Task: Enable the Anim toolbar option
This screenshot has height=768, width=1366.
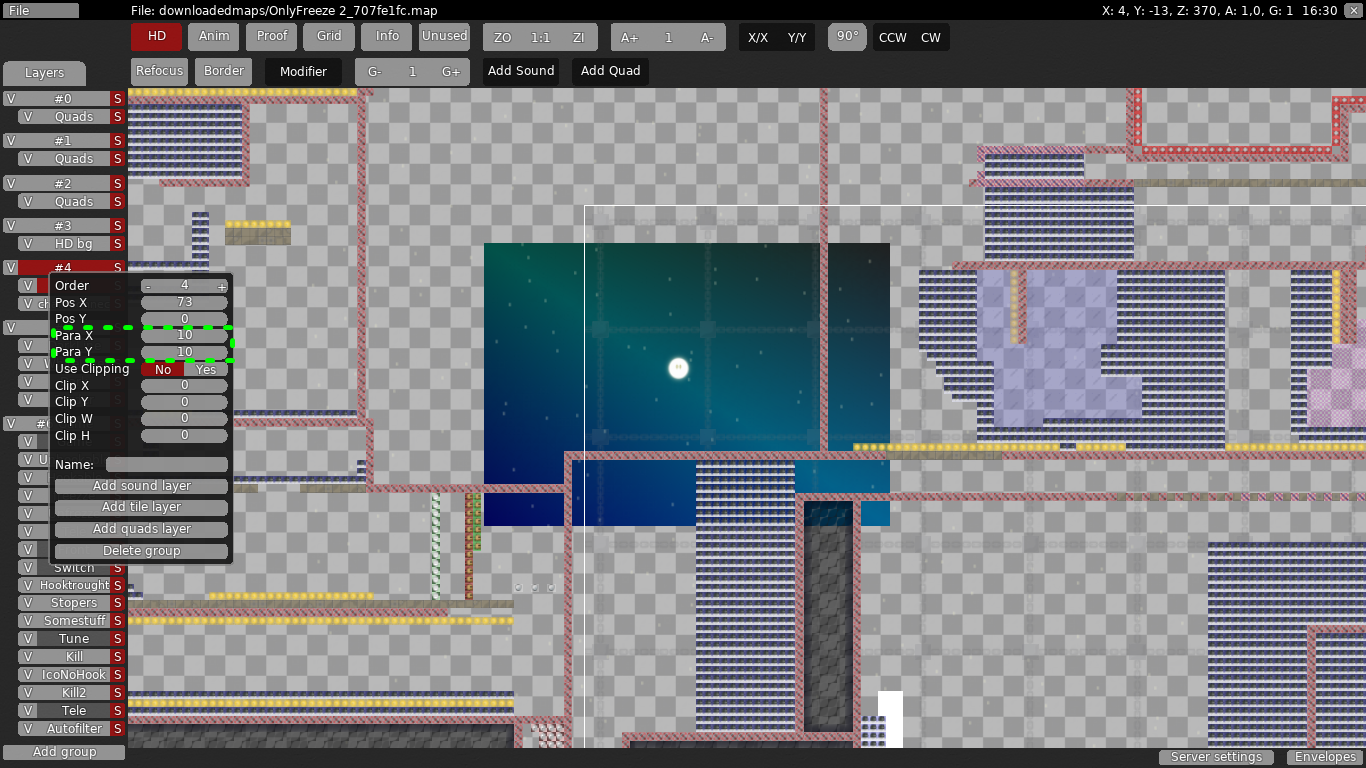Action: pyautogui.click(x=213, y=36)
